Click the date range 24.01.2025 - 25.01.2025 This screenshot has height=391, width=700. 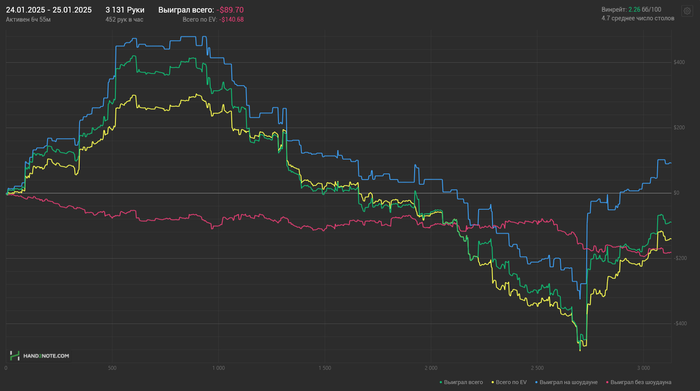[49, 10]
